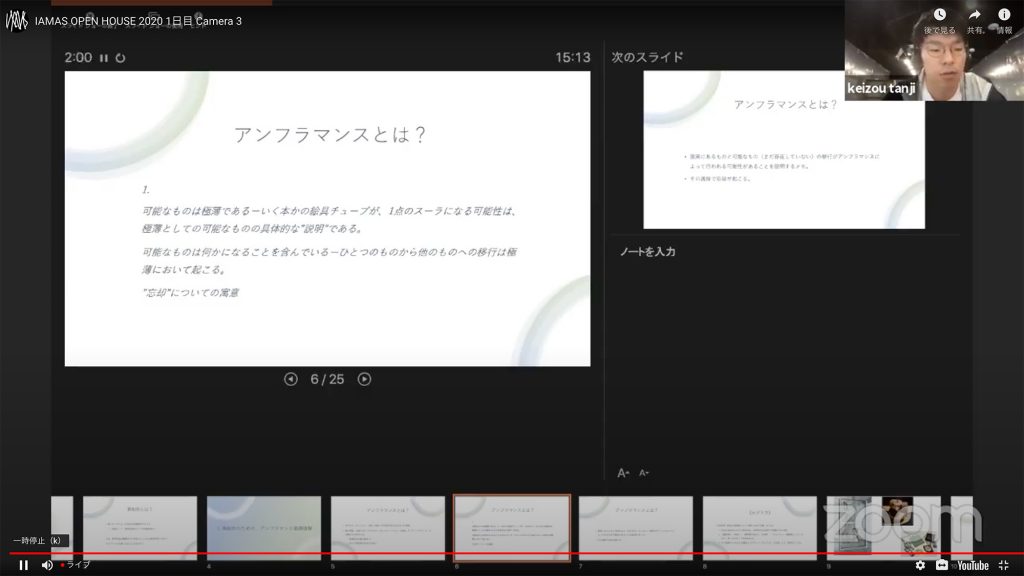Pause the YouTube live video
Image resolution: width=1024 pixels, height=576 pixels.
click(x=24, y=565)
